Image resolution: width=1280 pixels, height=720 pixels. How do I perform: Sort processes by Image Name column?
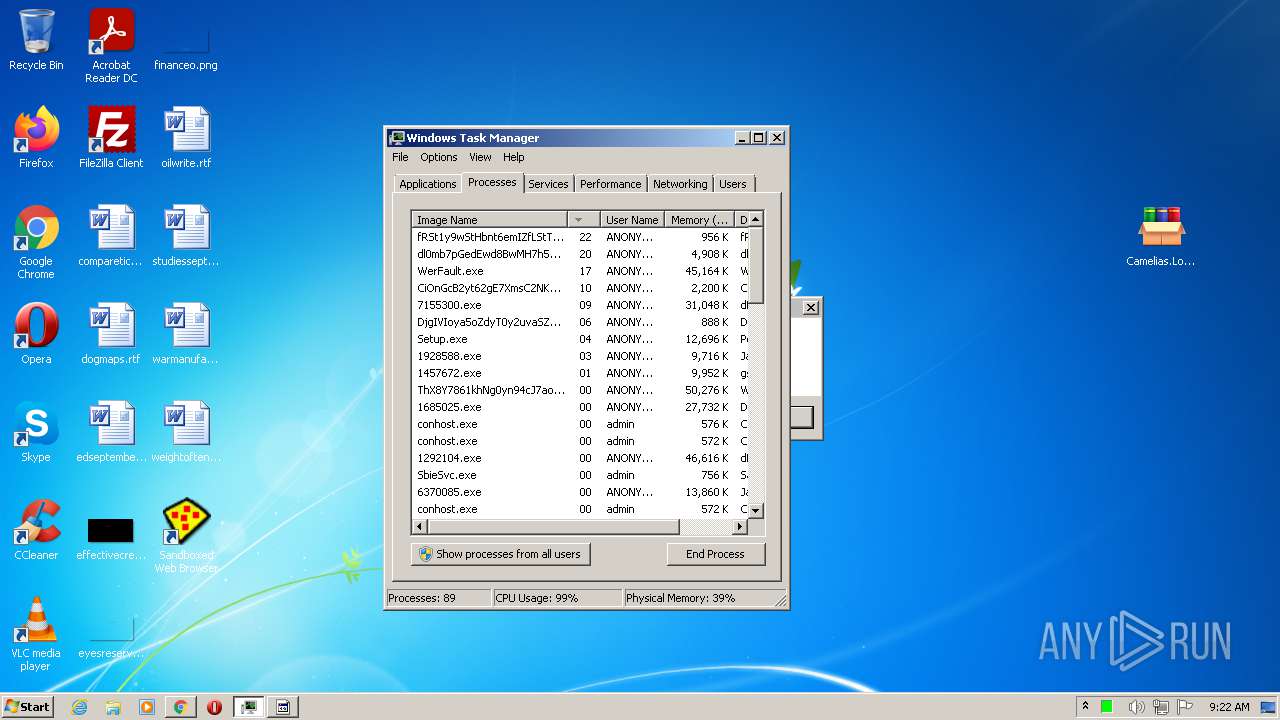(x=489, y=220)
